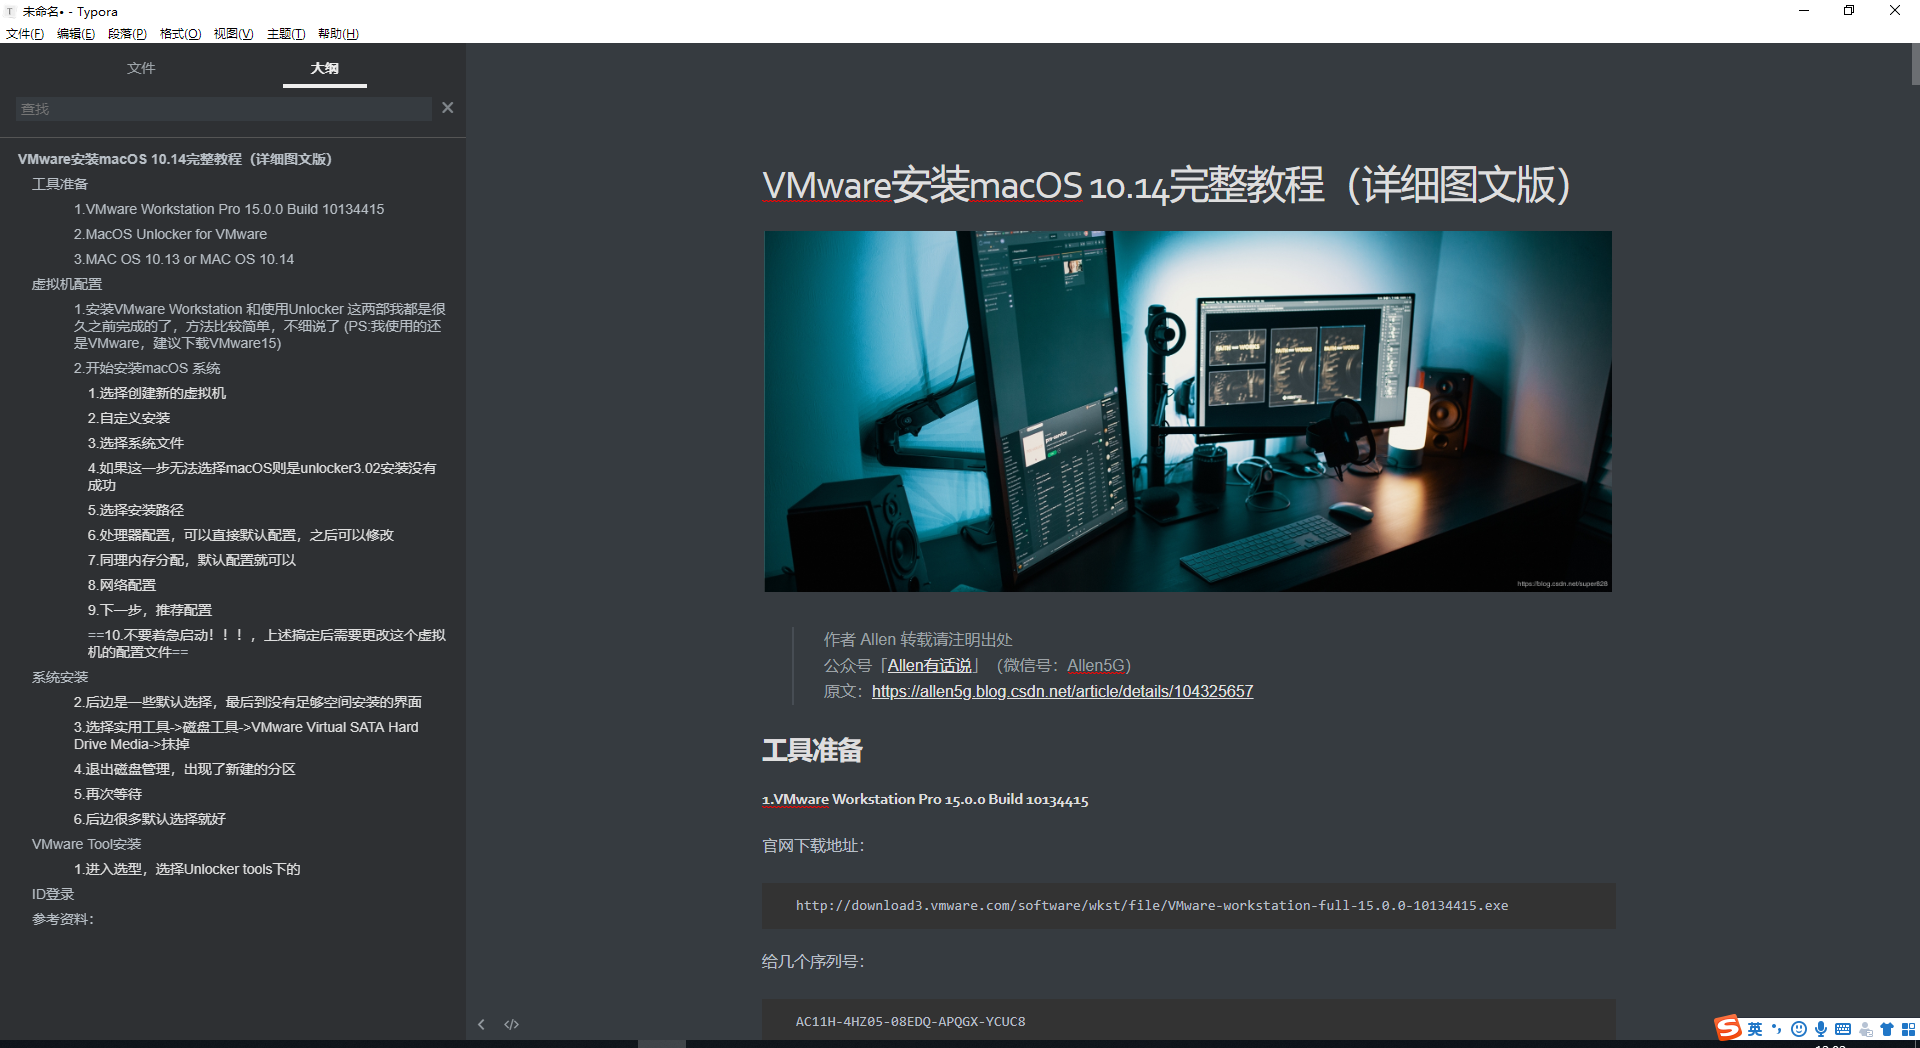Click the VMware download URL code block
1920x1048 pixels.
(1188, 906)
